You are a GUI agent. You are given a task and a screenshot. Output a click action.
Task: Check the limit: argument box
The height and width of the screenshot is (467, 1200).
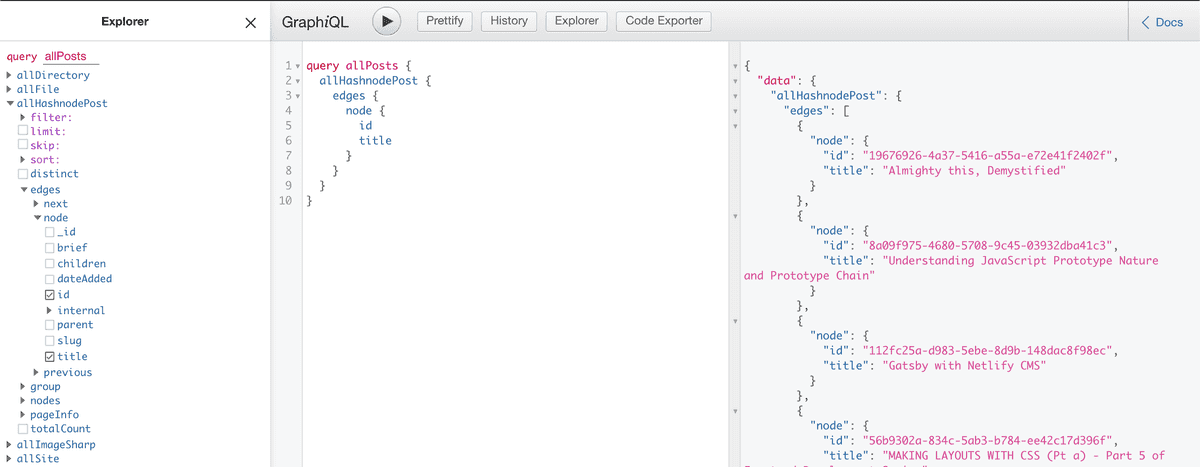tap(23, 131)
